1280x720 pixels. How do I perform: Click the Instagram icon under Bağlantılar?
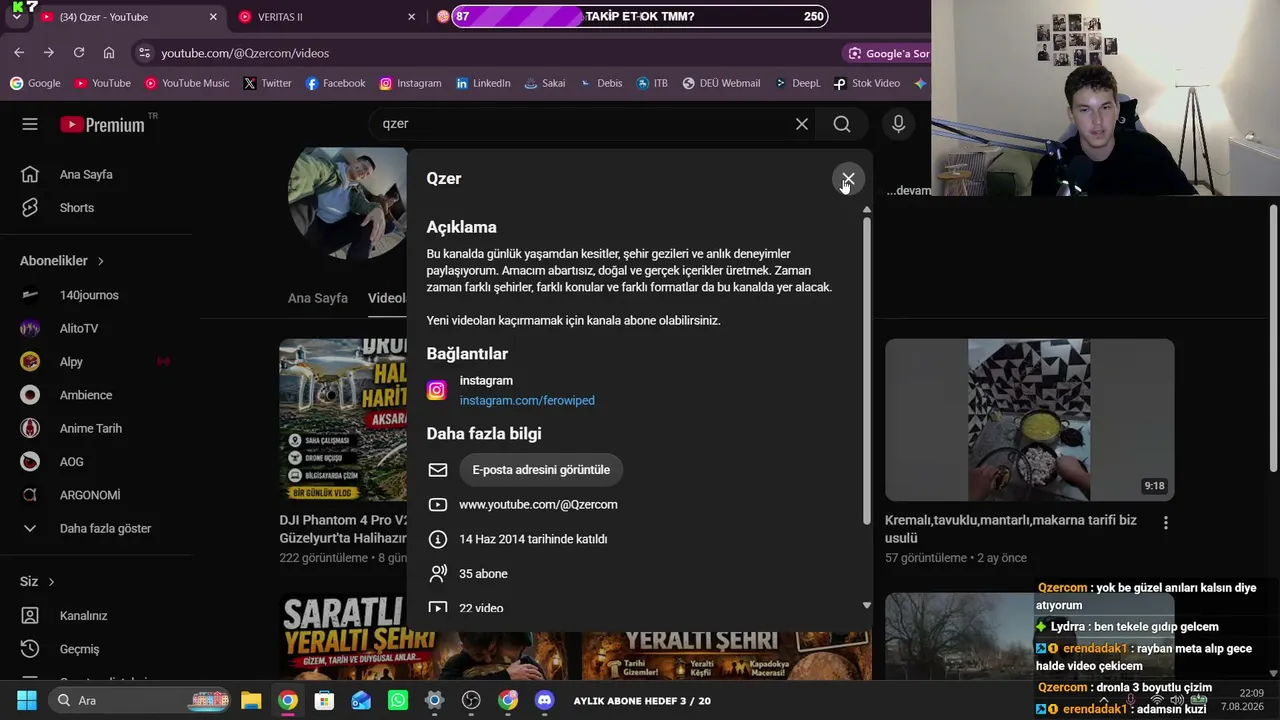coord(437,390)
